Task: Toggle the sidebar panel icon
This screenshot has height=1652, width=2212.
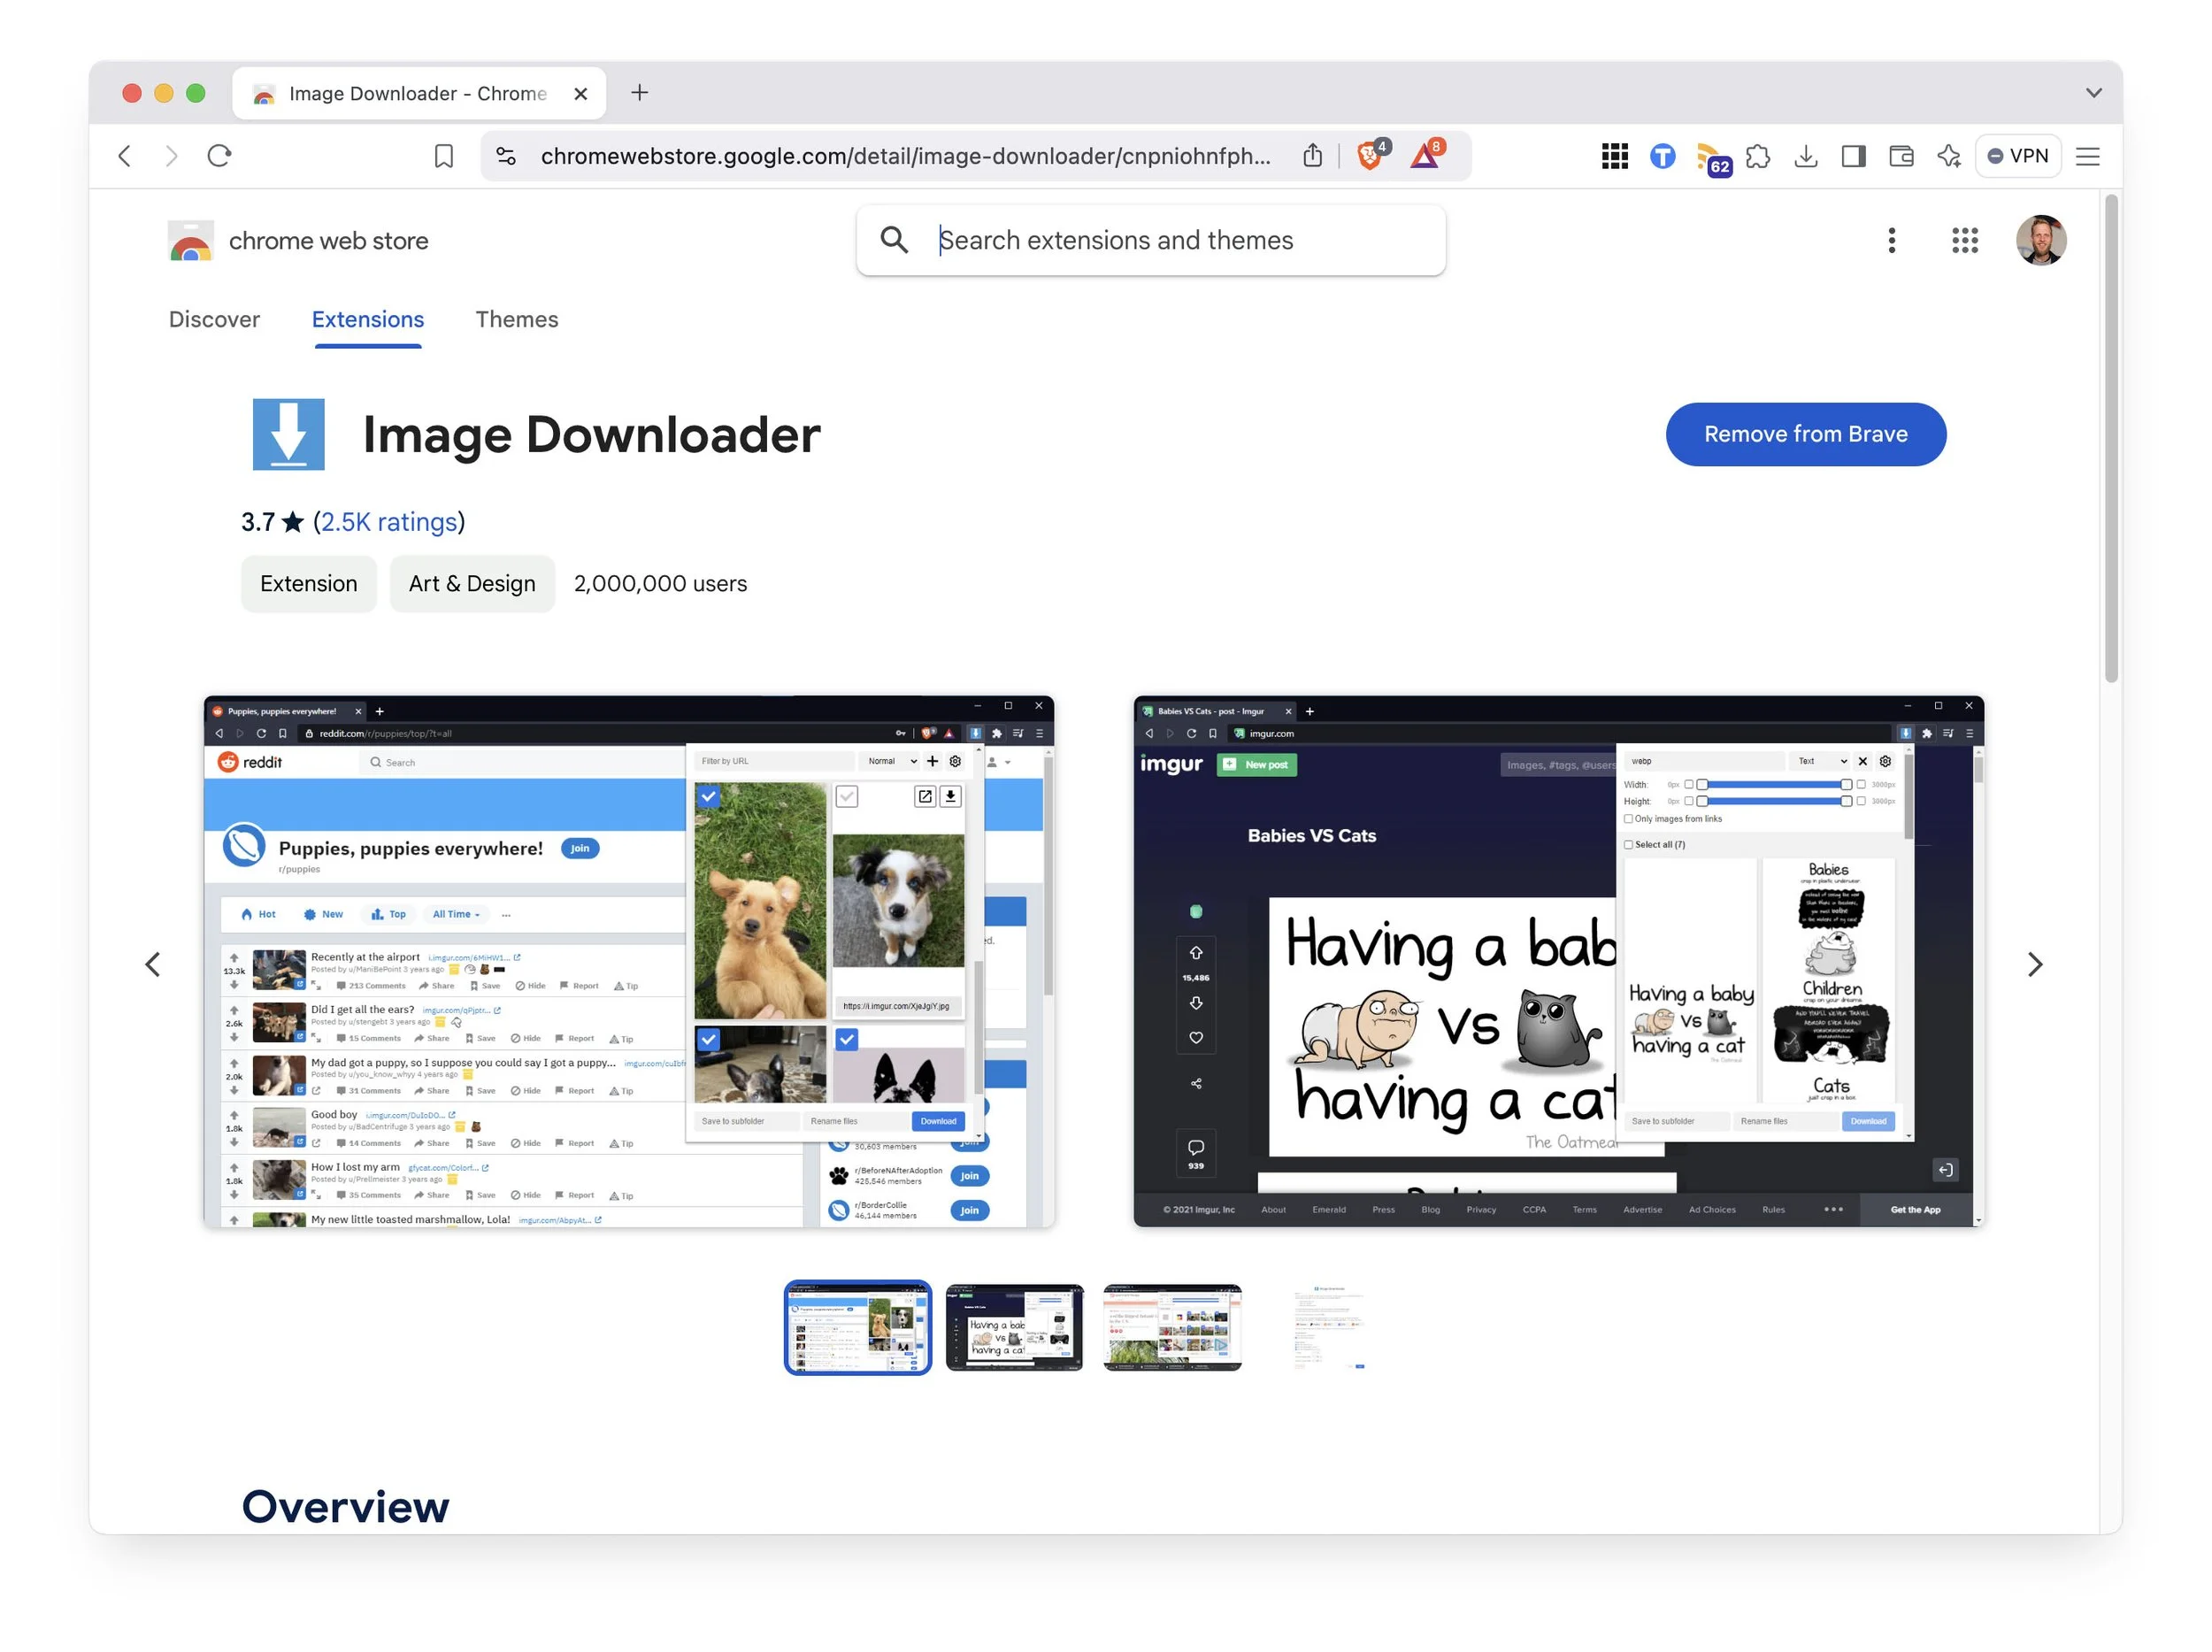Action: (x=1853, y=156)
